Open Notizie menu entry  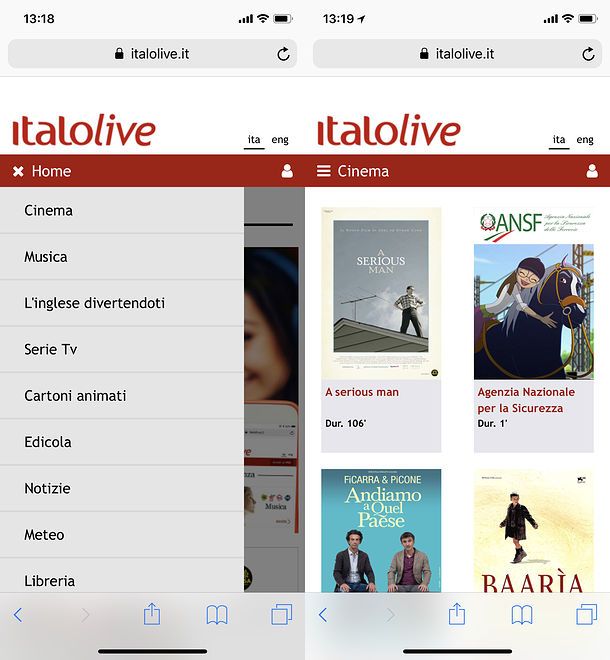click(x=122, y=488)
